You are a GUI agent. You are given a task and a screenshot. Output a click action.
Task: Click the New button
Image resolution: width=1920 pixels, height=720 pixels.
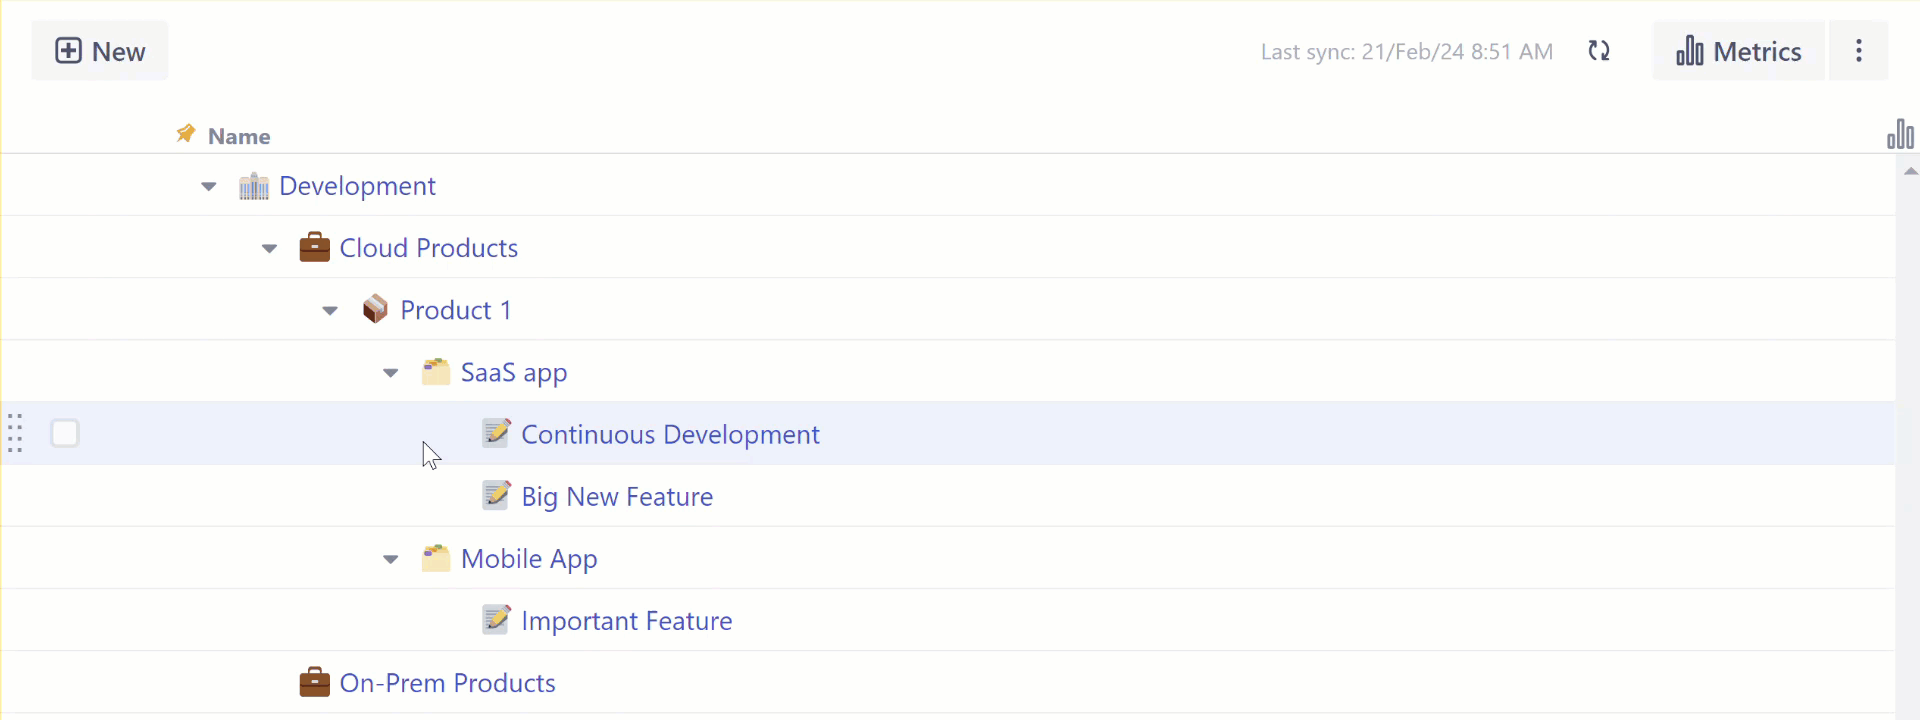click(x=100, y=51)
